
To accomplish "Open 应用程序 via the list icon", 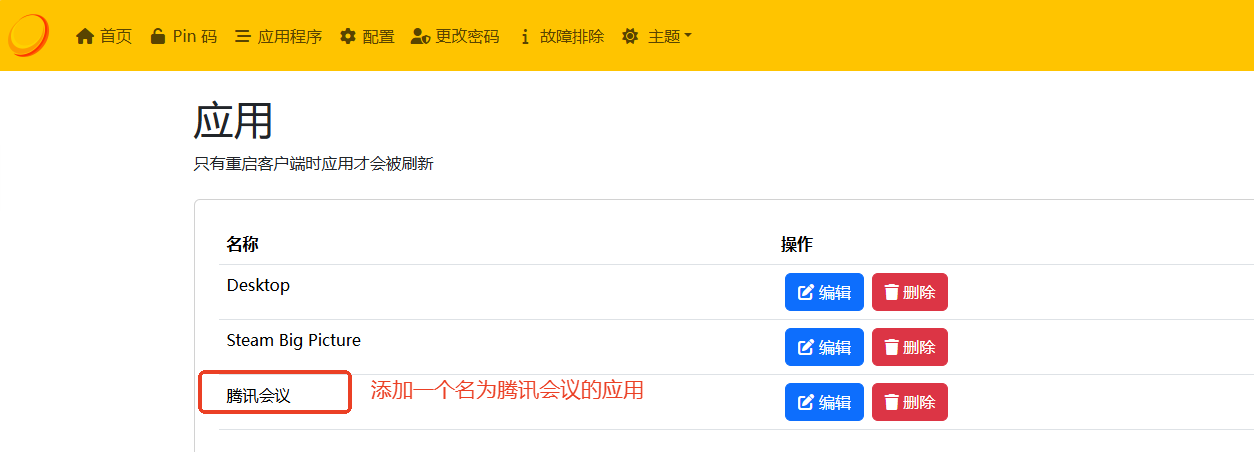I will [242, 37].
